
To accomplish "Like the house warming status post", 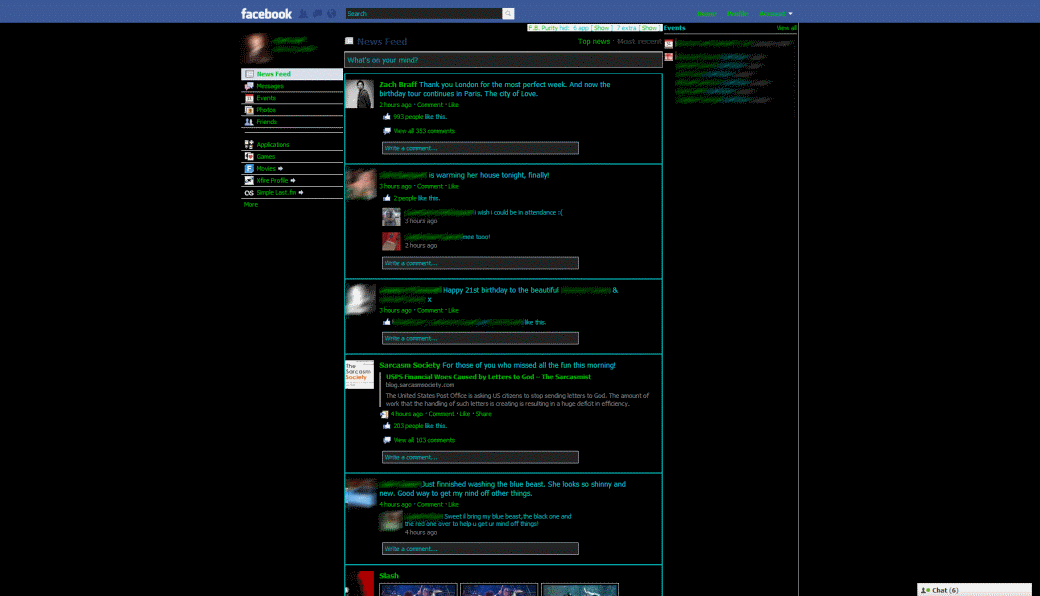I will (454, 186).
